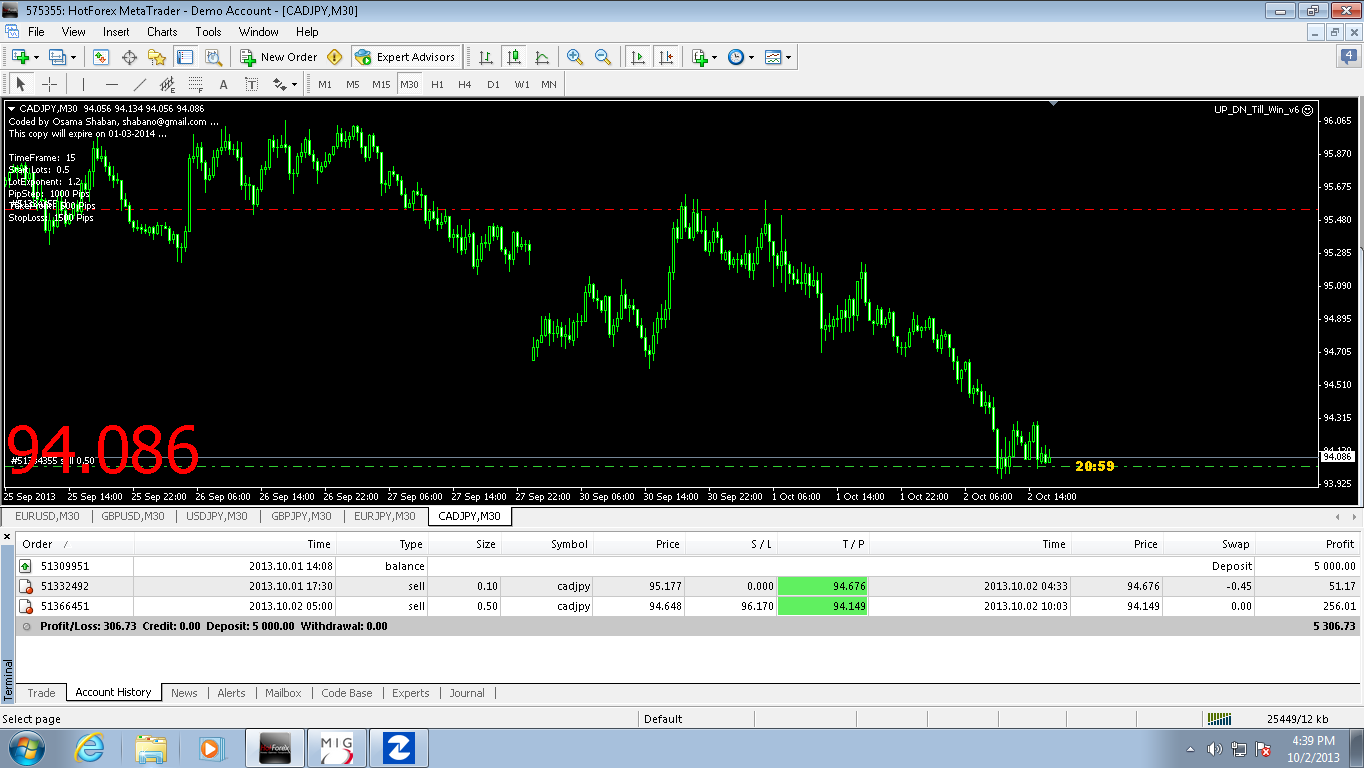The width and height of the screenshot is (1364, 768).
Task: Click the yellow diamond MetaEditor icon
Action: pyautogui.click(x=335, y=57)
